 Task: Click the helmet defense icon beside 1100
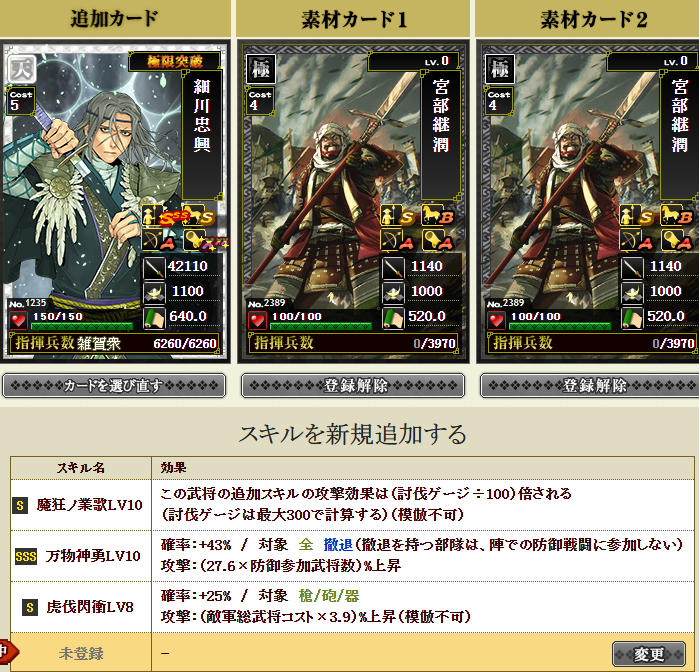point(154,293)
